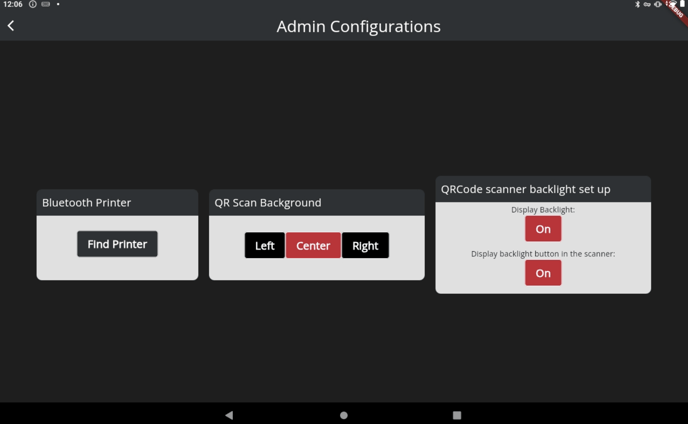Tap the Android back navigation triangle
This screenshot has width=688, height=424.
229,415
